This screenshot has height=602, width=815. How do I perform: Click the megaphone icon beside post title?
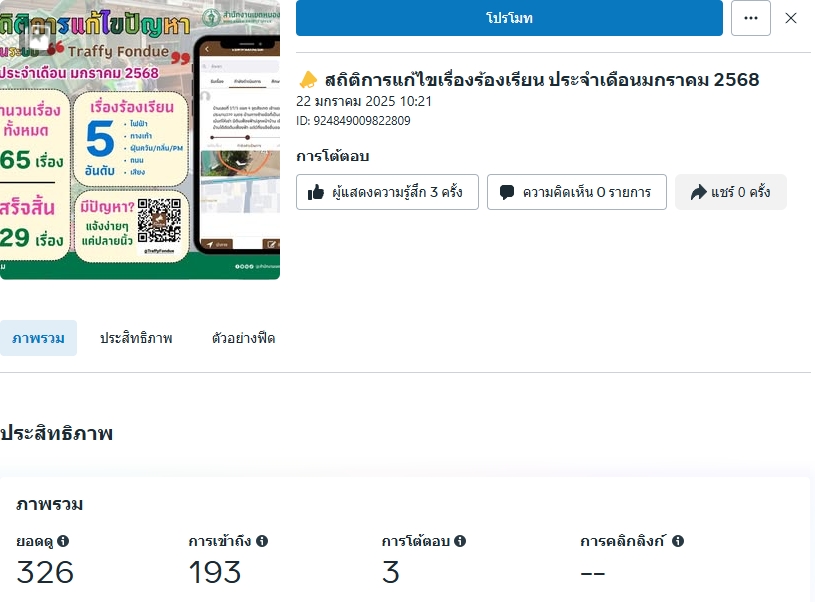308,80
